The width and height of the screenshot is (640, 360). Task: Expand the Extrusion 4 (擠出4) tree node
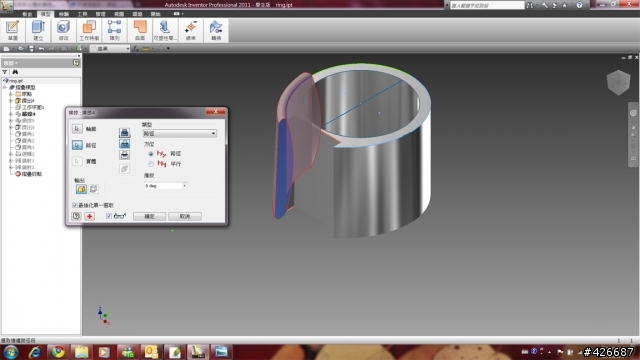click(x=11, y=100)
